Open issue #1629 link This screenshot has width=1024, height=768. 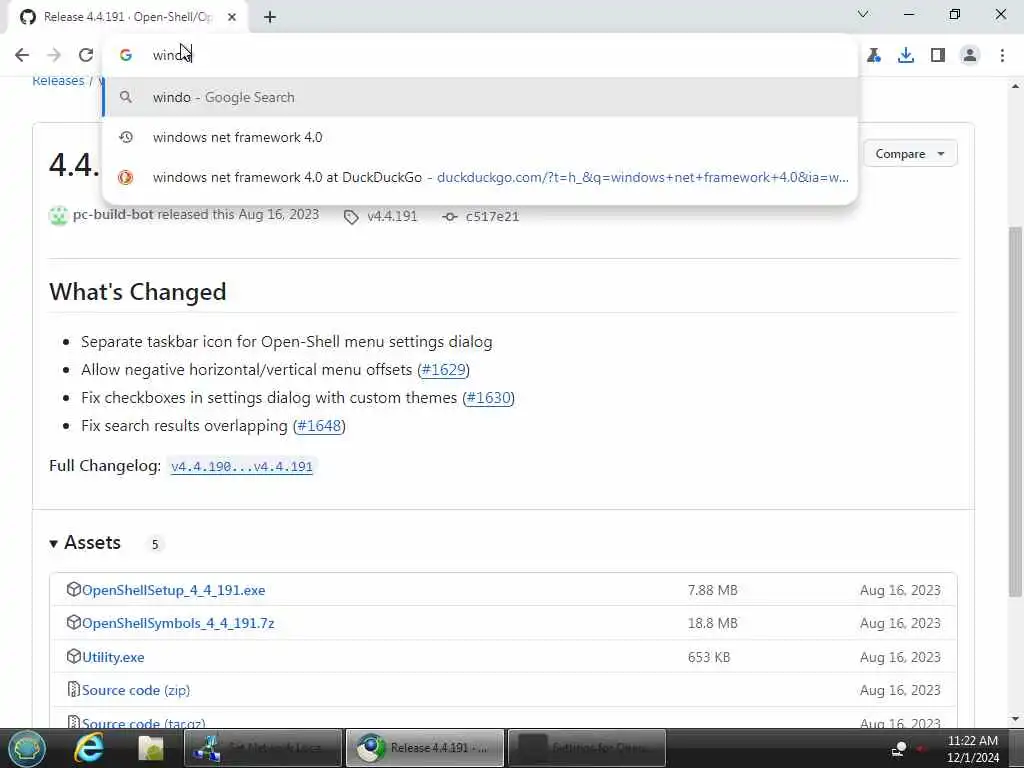point(443,370)
